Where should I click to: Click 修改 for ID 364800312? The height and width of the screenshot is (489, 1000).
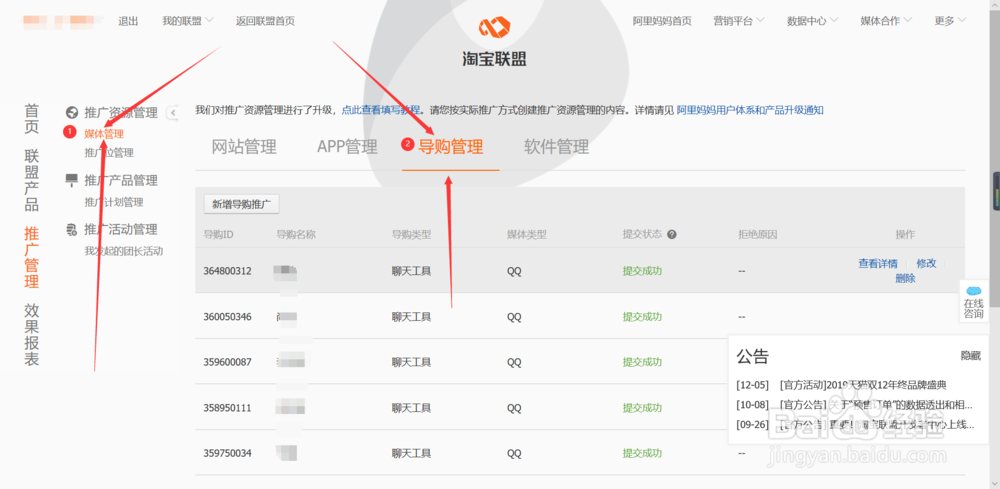(927, 263)
